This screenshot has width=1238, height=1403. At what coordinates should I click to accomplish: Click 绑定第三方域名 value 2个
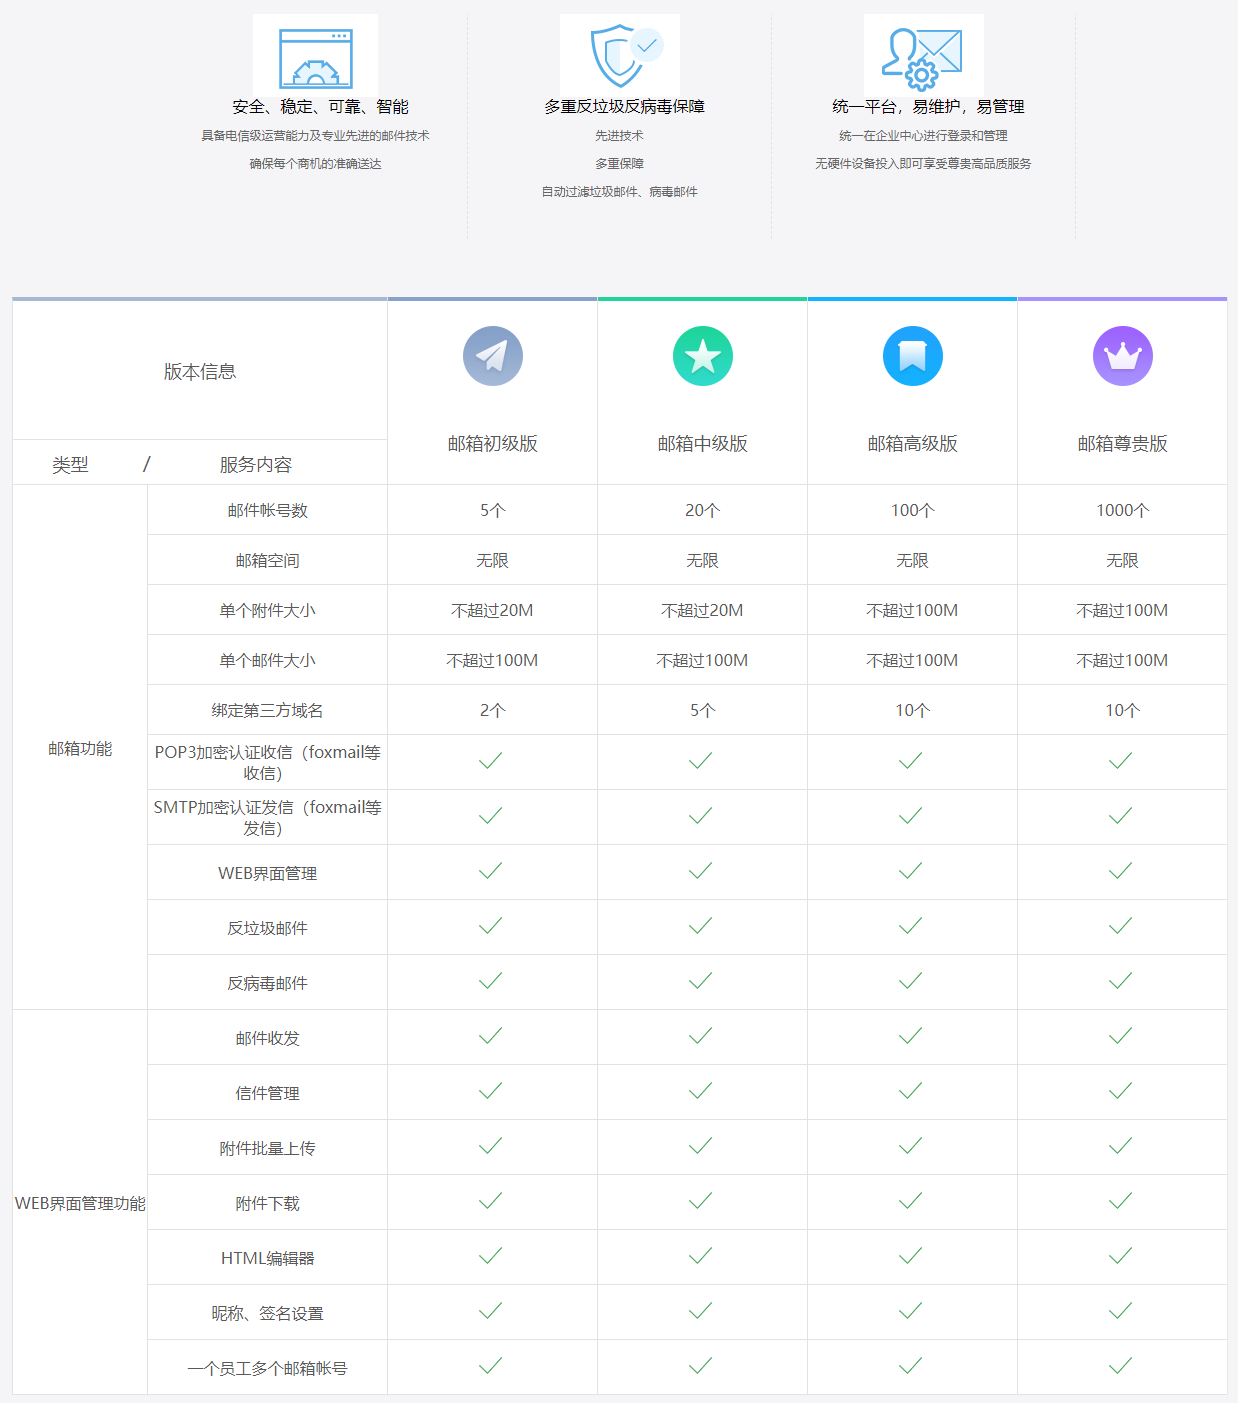pos(493,711)
